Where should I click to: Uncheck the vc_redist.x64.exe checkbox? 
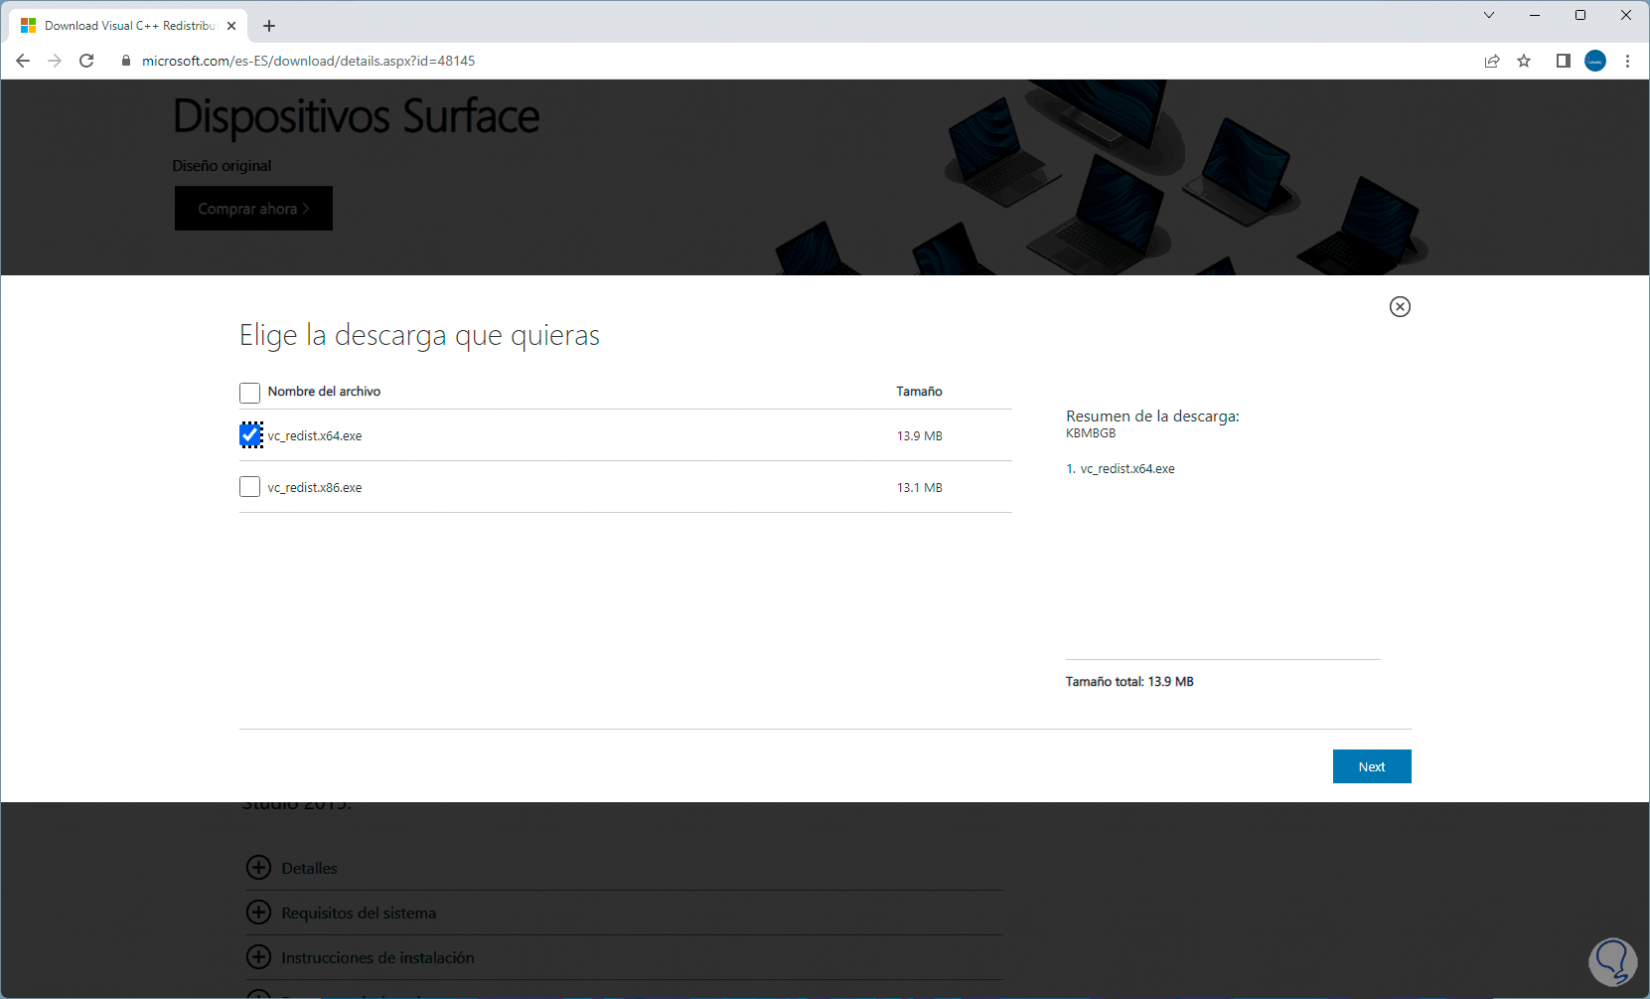pos(250,436)
